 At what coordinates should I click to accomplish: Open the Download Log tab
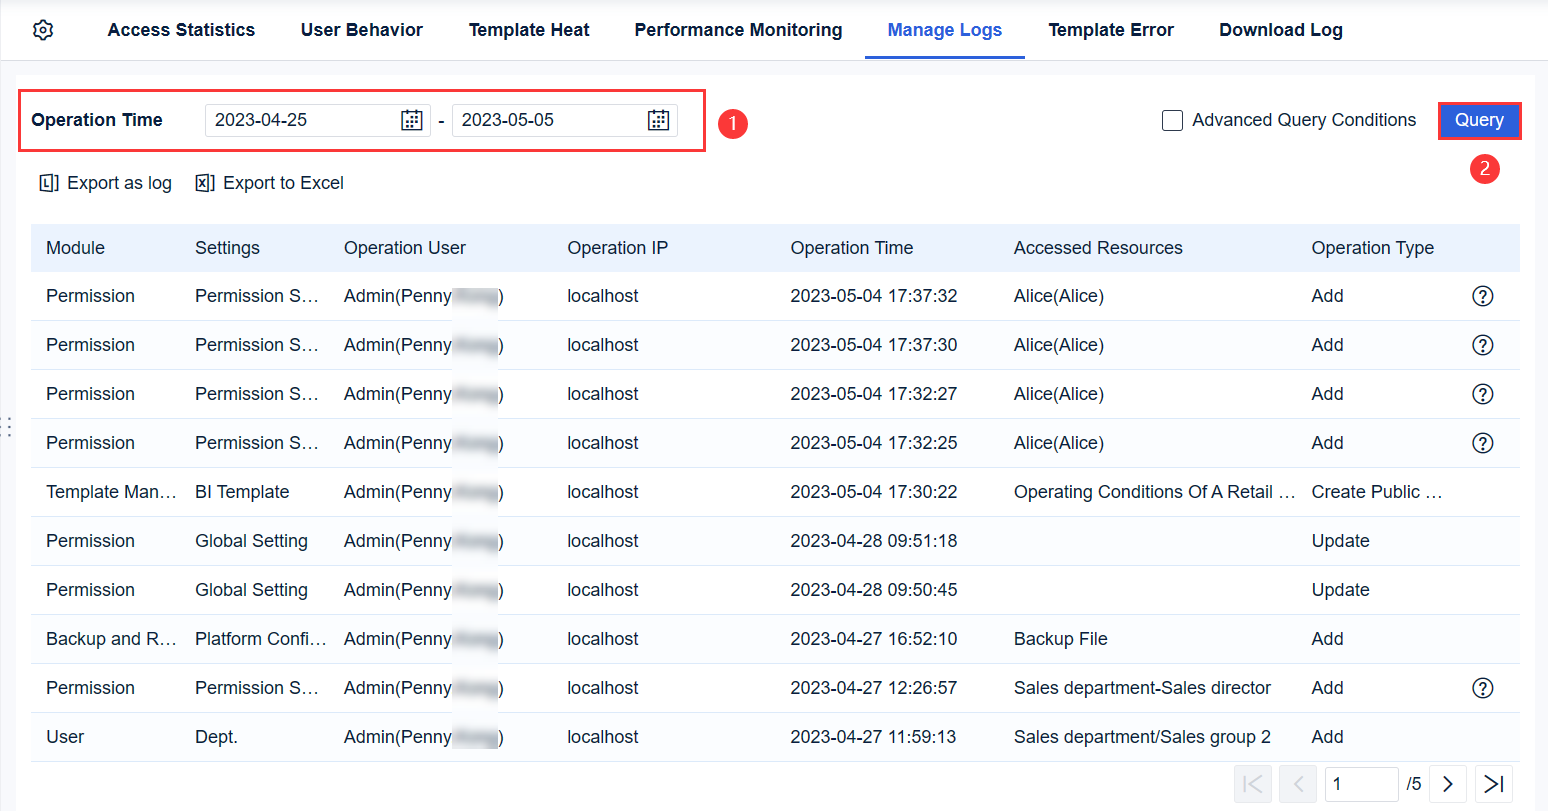1280,30
